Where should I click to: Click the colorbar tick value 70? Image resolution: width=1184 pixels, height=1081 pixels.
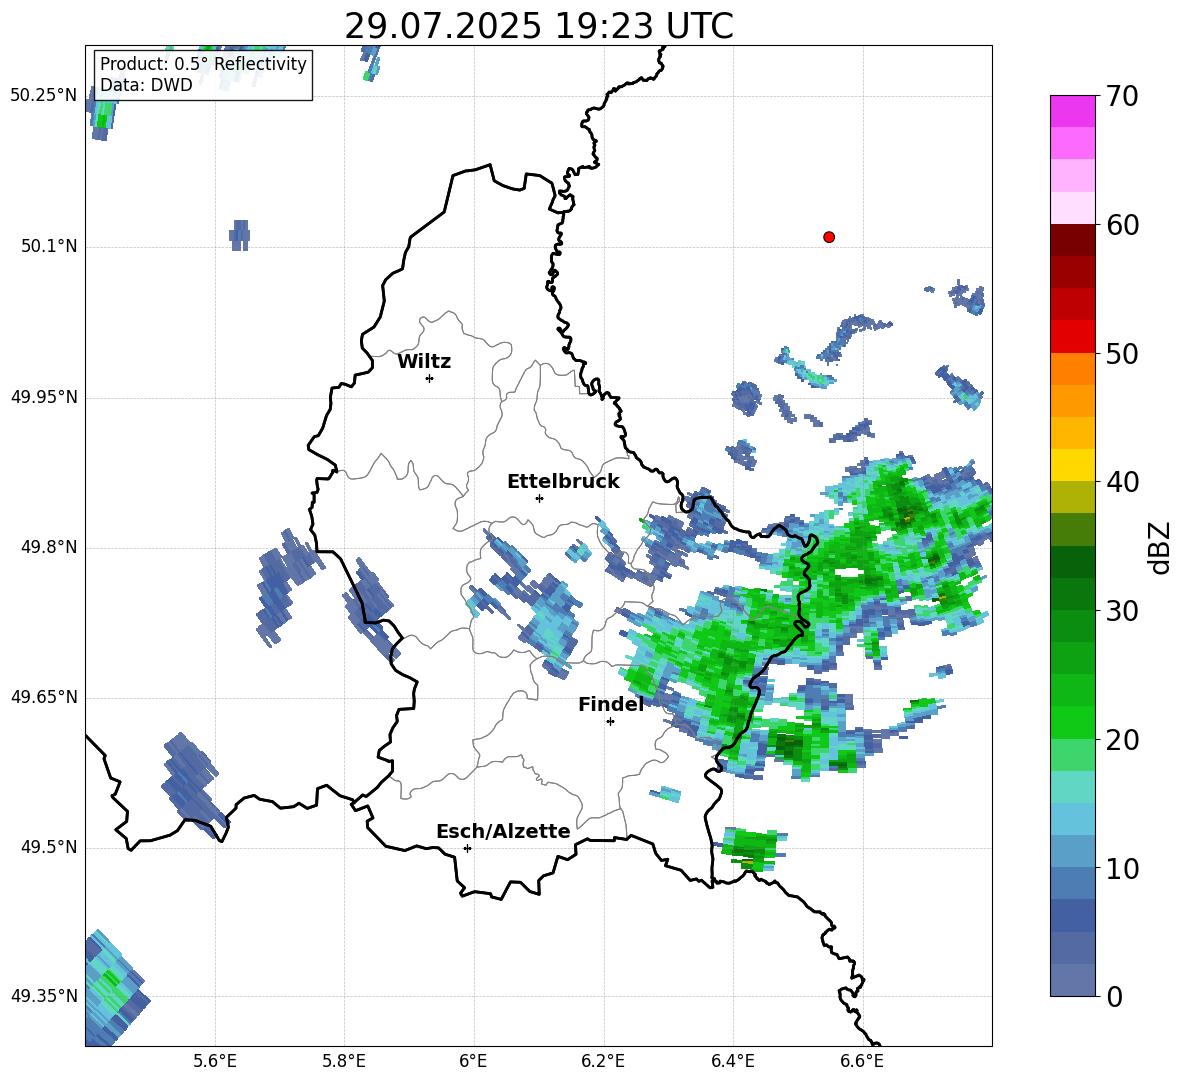point(1122,97)
